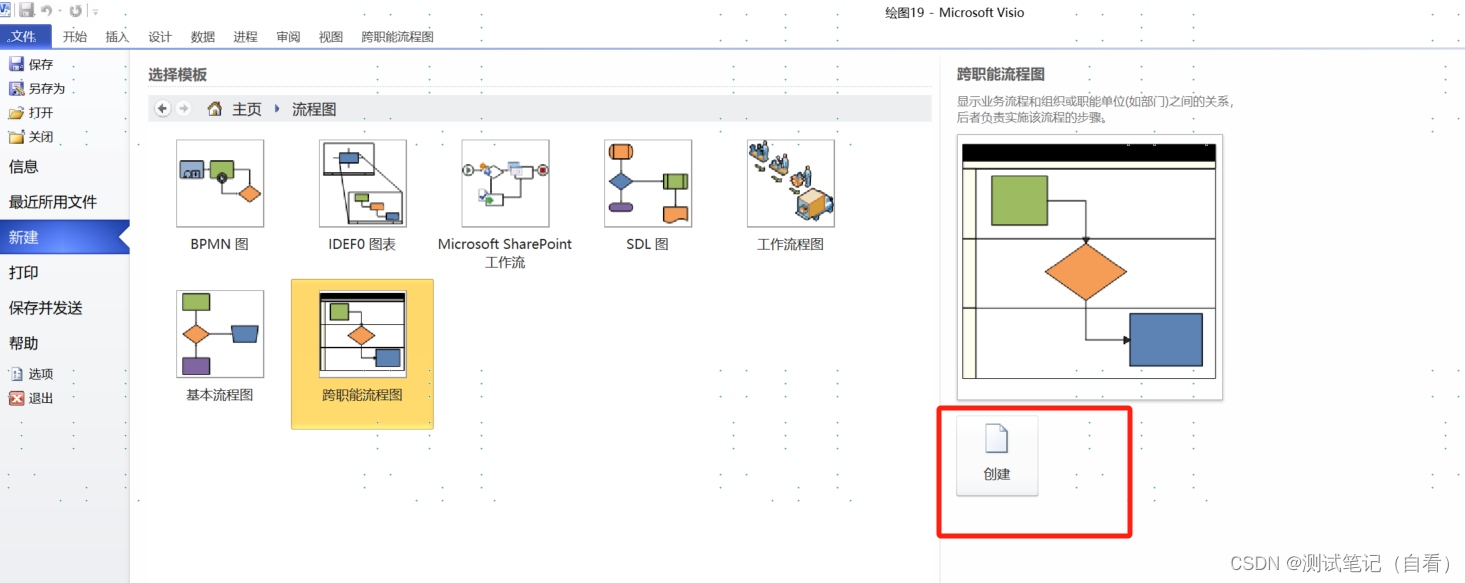The height and width of the screenshot is (583, 1465).
Task: Switch to the 设计 ribbon tab
Action: pos(160,37)
